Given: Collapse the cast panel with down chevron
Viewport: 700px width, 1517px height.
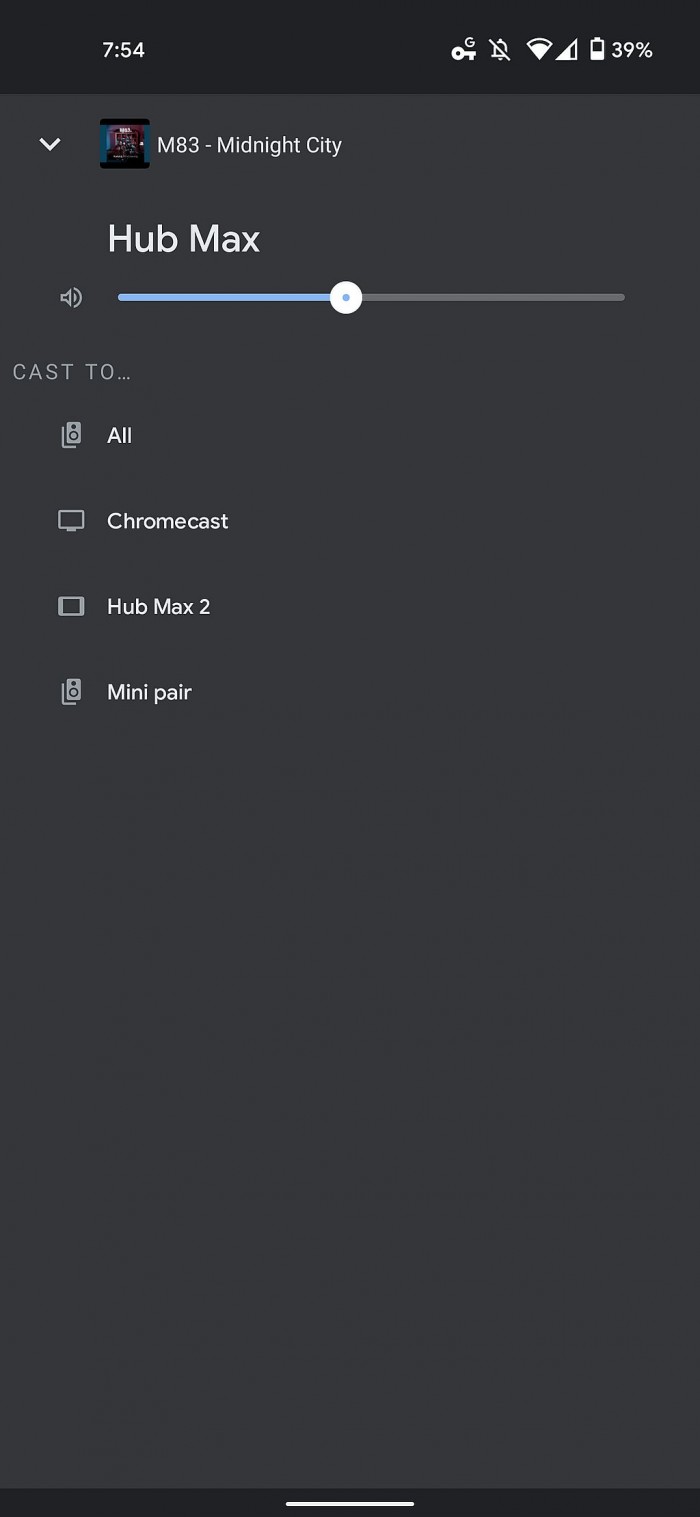Looking at the screenshot, I should (x=50, y=145).
